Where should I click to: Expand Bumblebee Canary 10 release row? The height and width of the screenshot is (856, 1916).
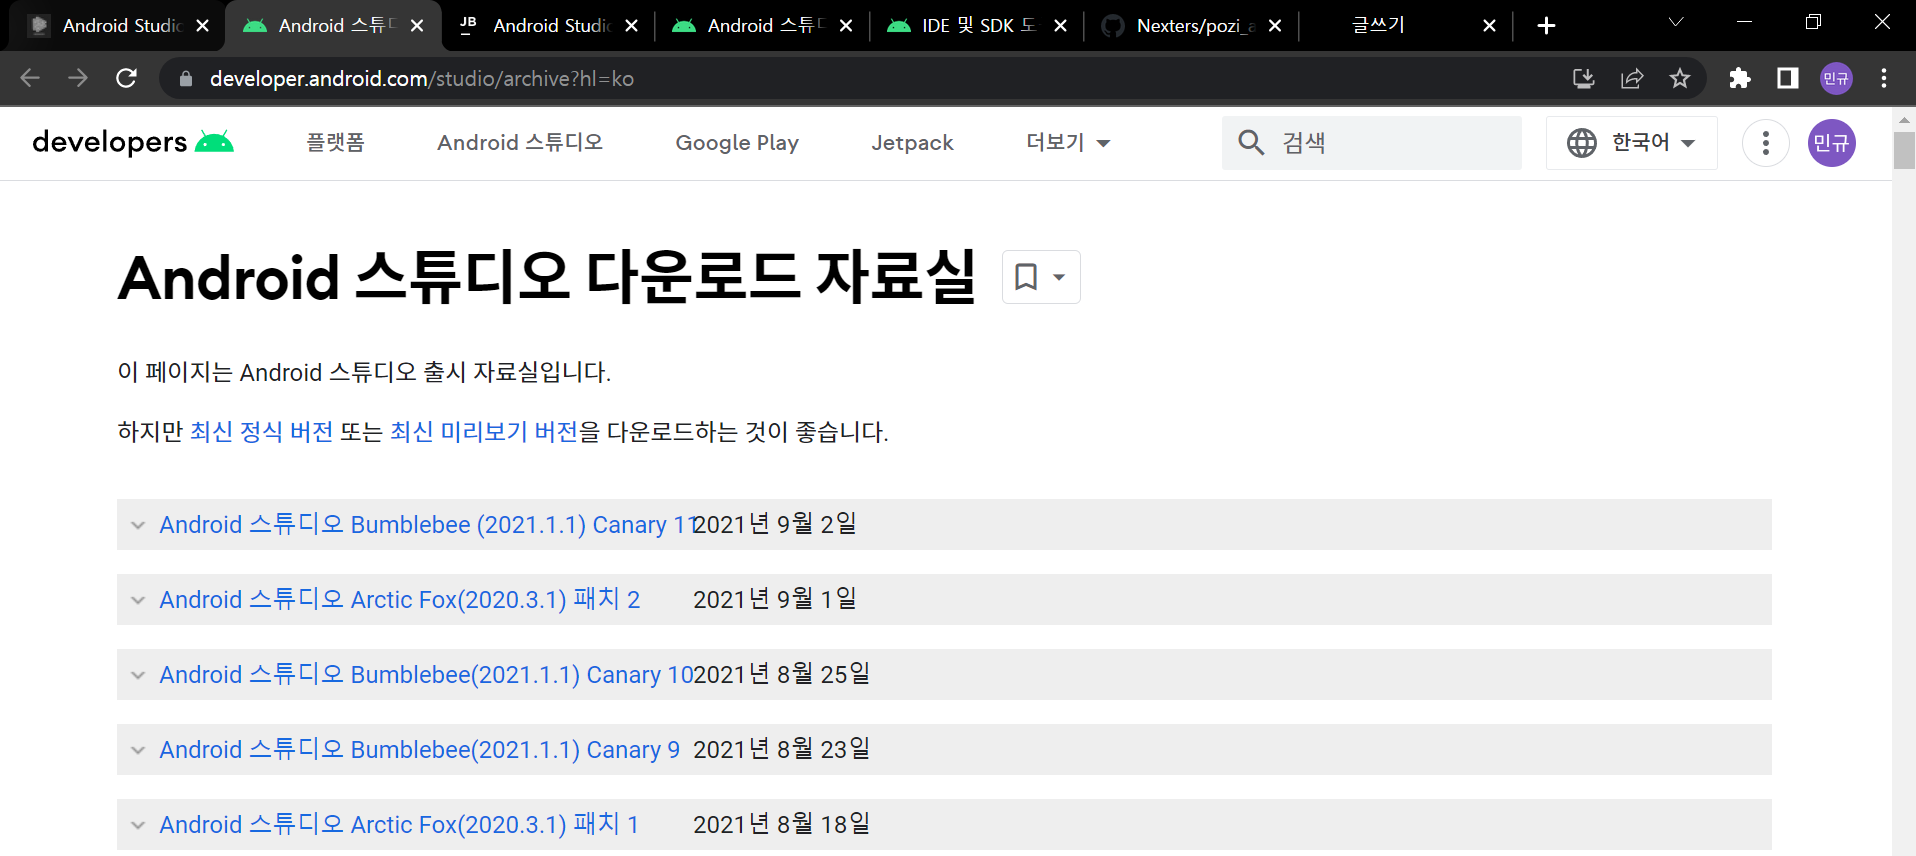944,674
